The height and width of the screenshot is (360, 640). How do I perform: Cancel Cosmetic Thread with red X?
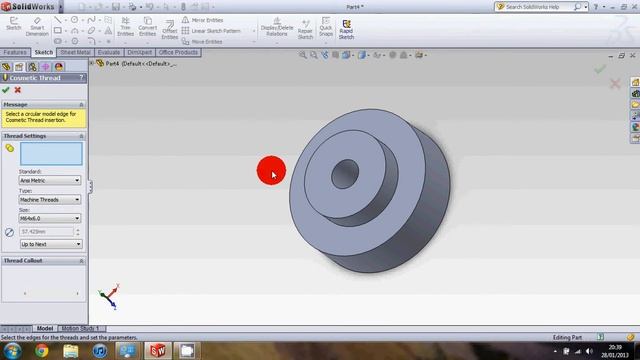pos(18,90)
